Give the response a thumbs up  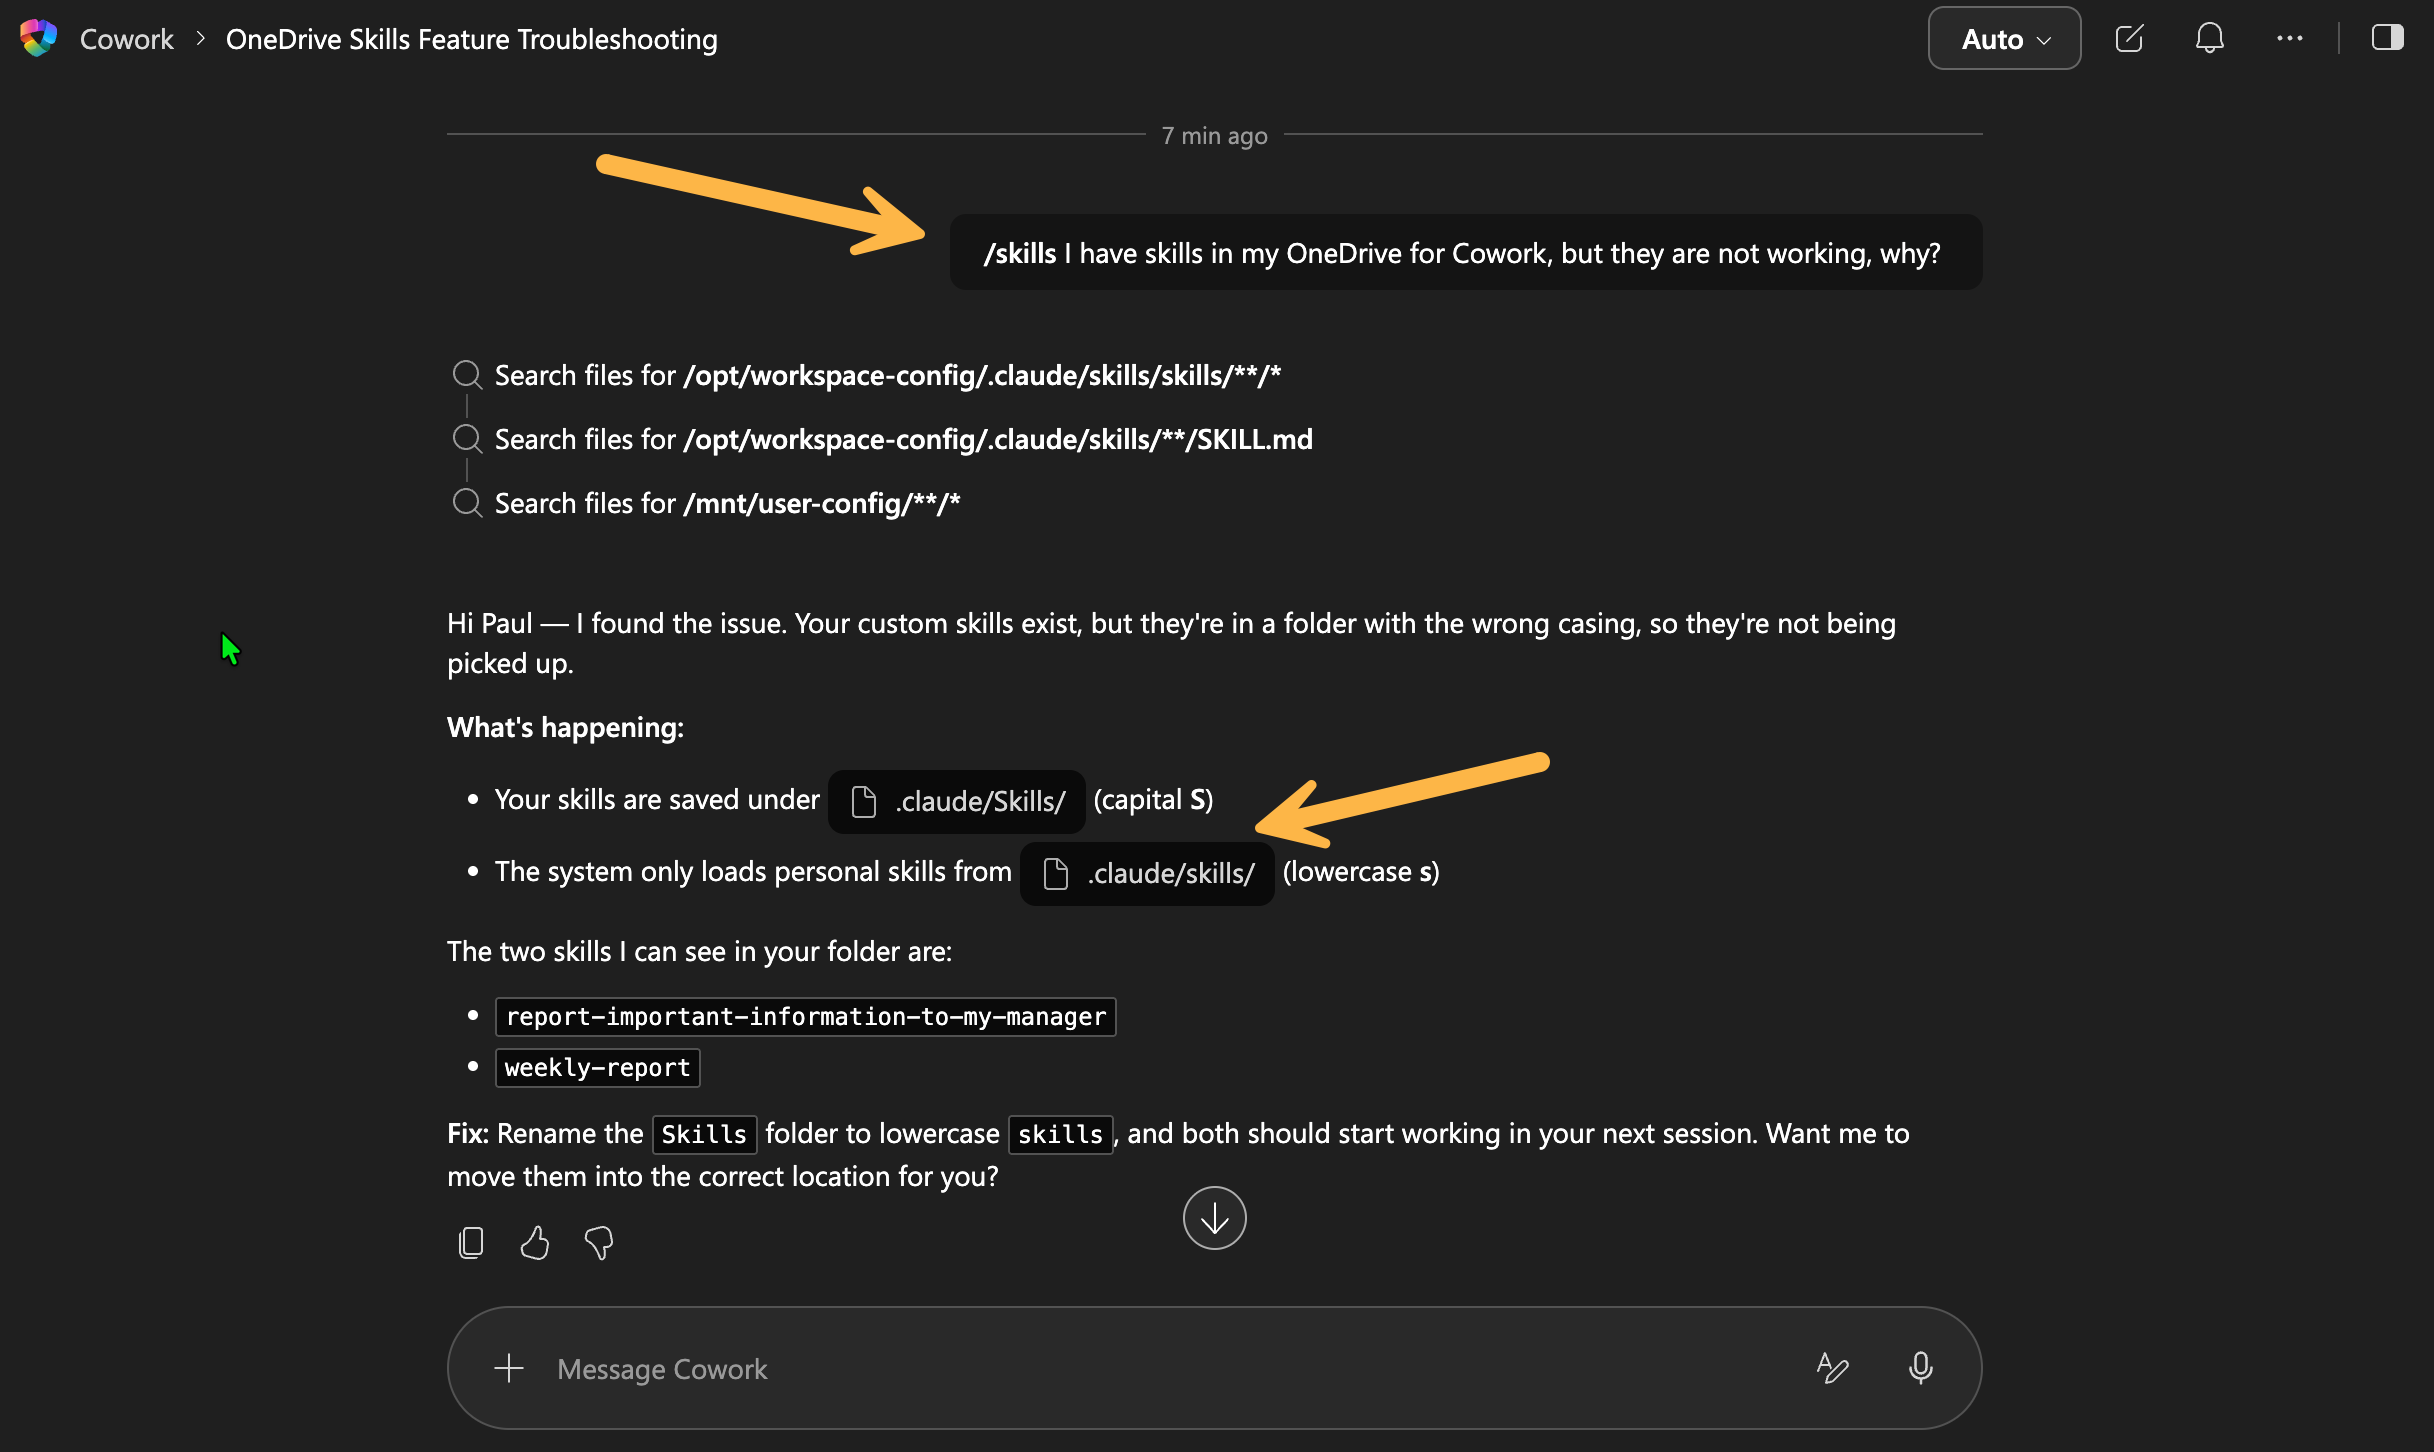click(535, 1243)
